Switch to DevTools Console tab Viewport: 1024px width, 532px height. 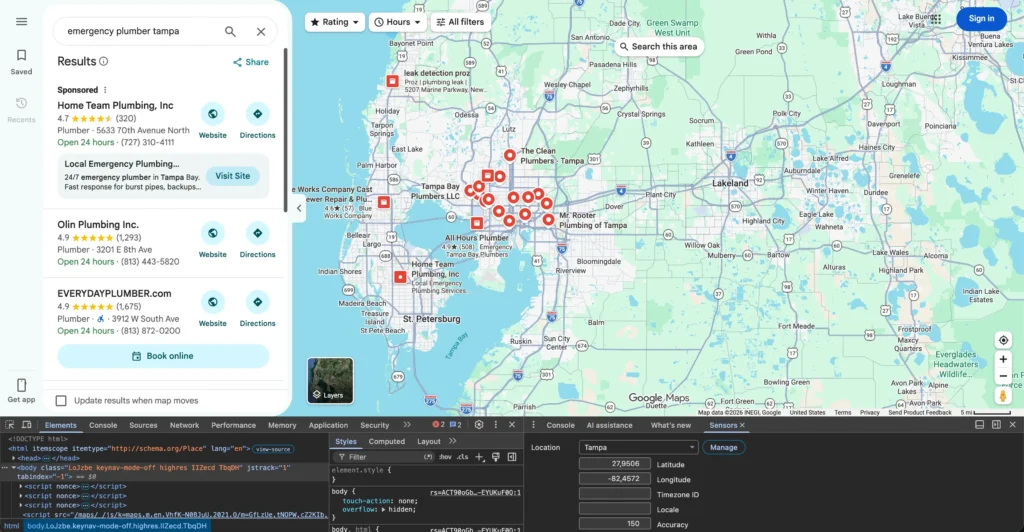click(103, 425)
